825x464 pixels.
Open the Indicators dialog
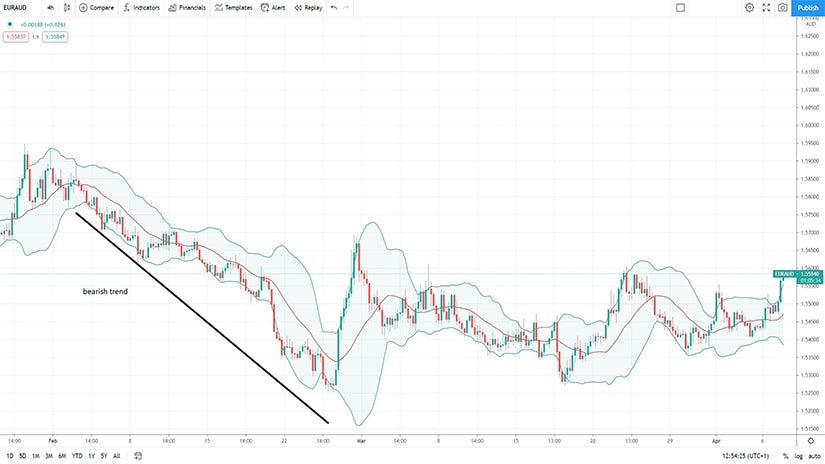point(141,8)
